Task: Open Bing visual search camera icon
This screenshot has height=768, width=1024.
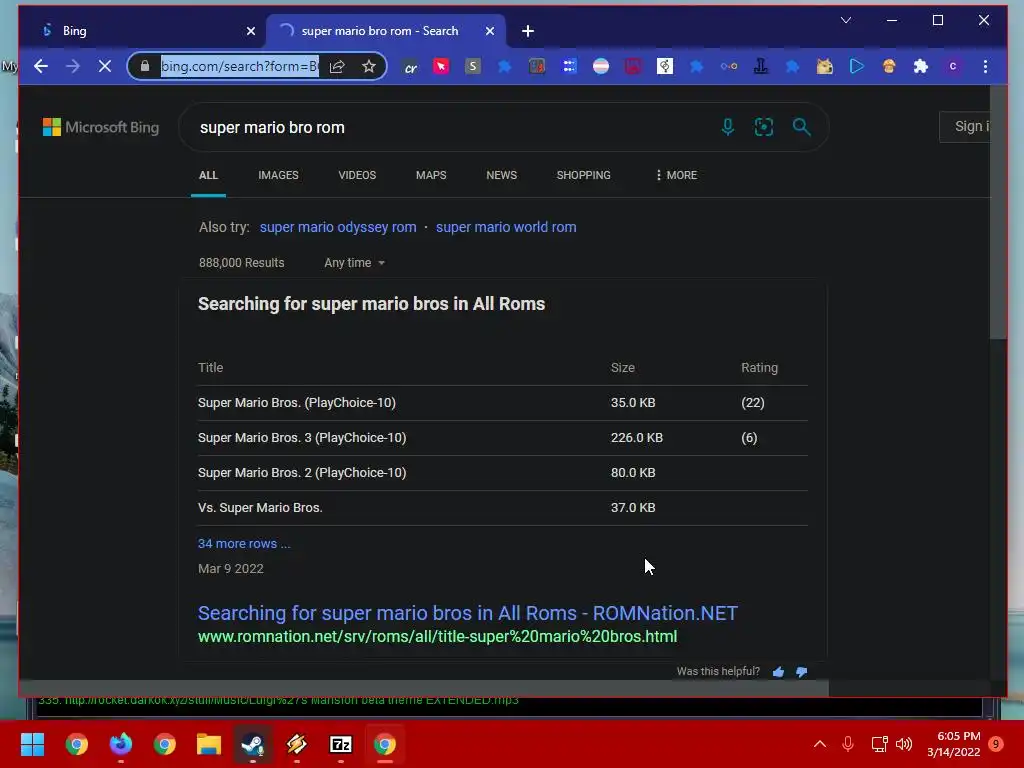Action: point(763,127)
